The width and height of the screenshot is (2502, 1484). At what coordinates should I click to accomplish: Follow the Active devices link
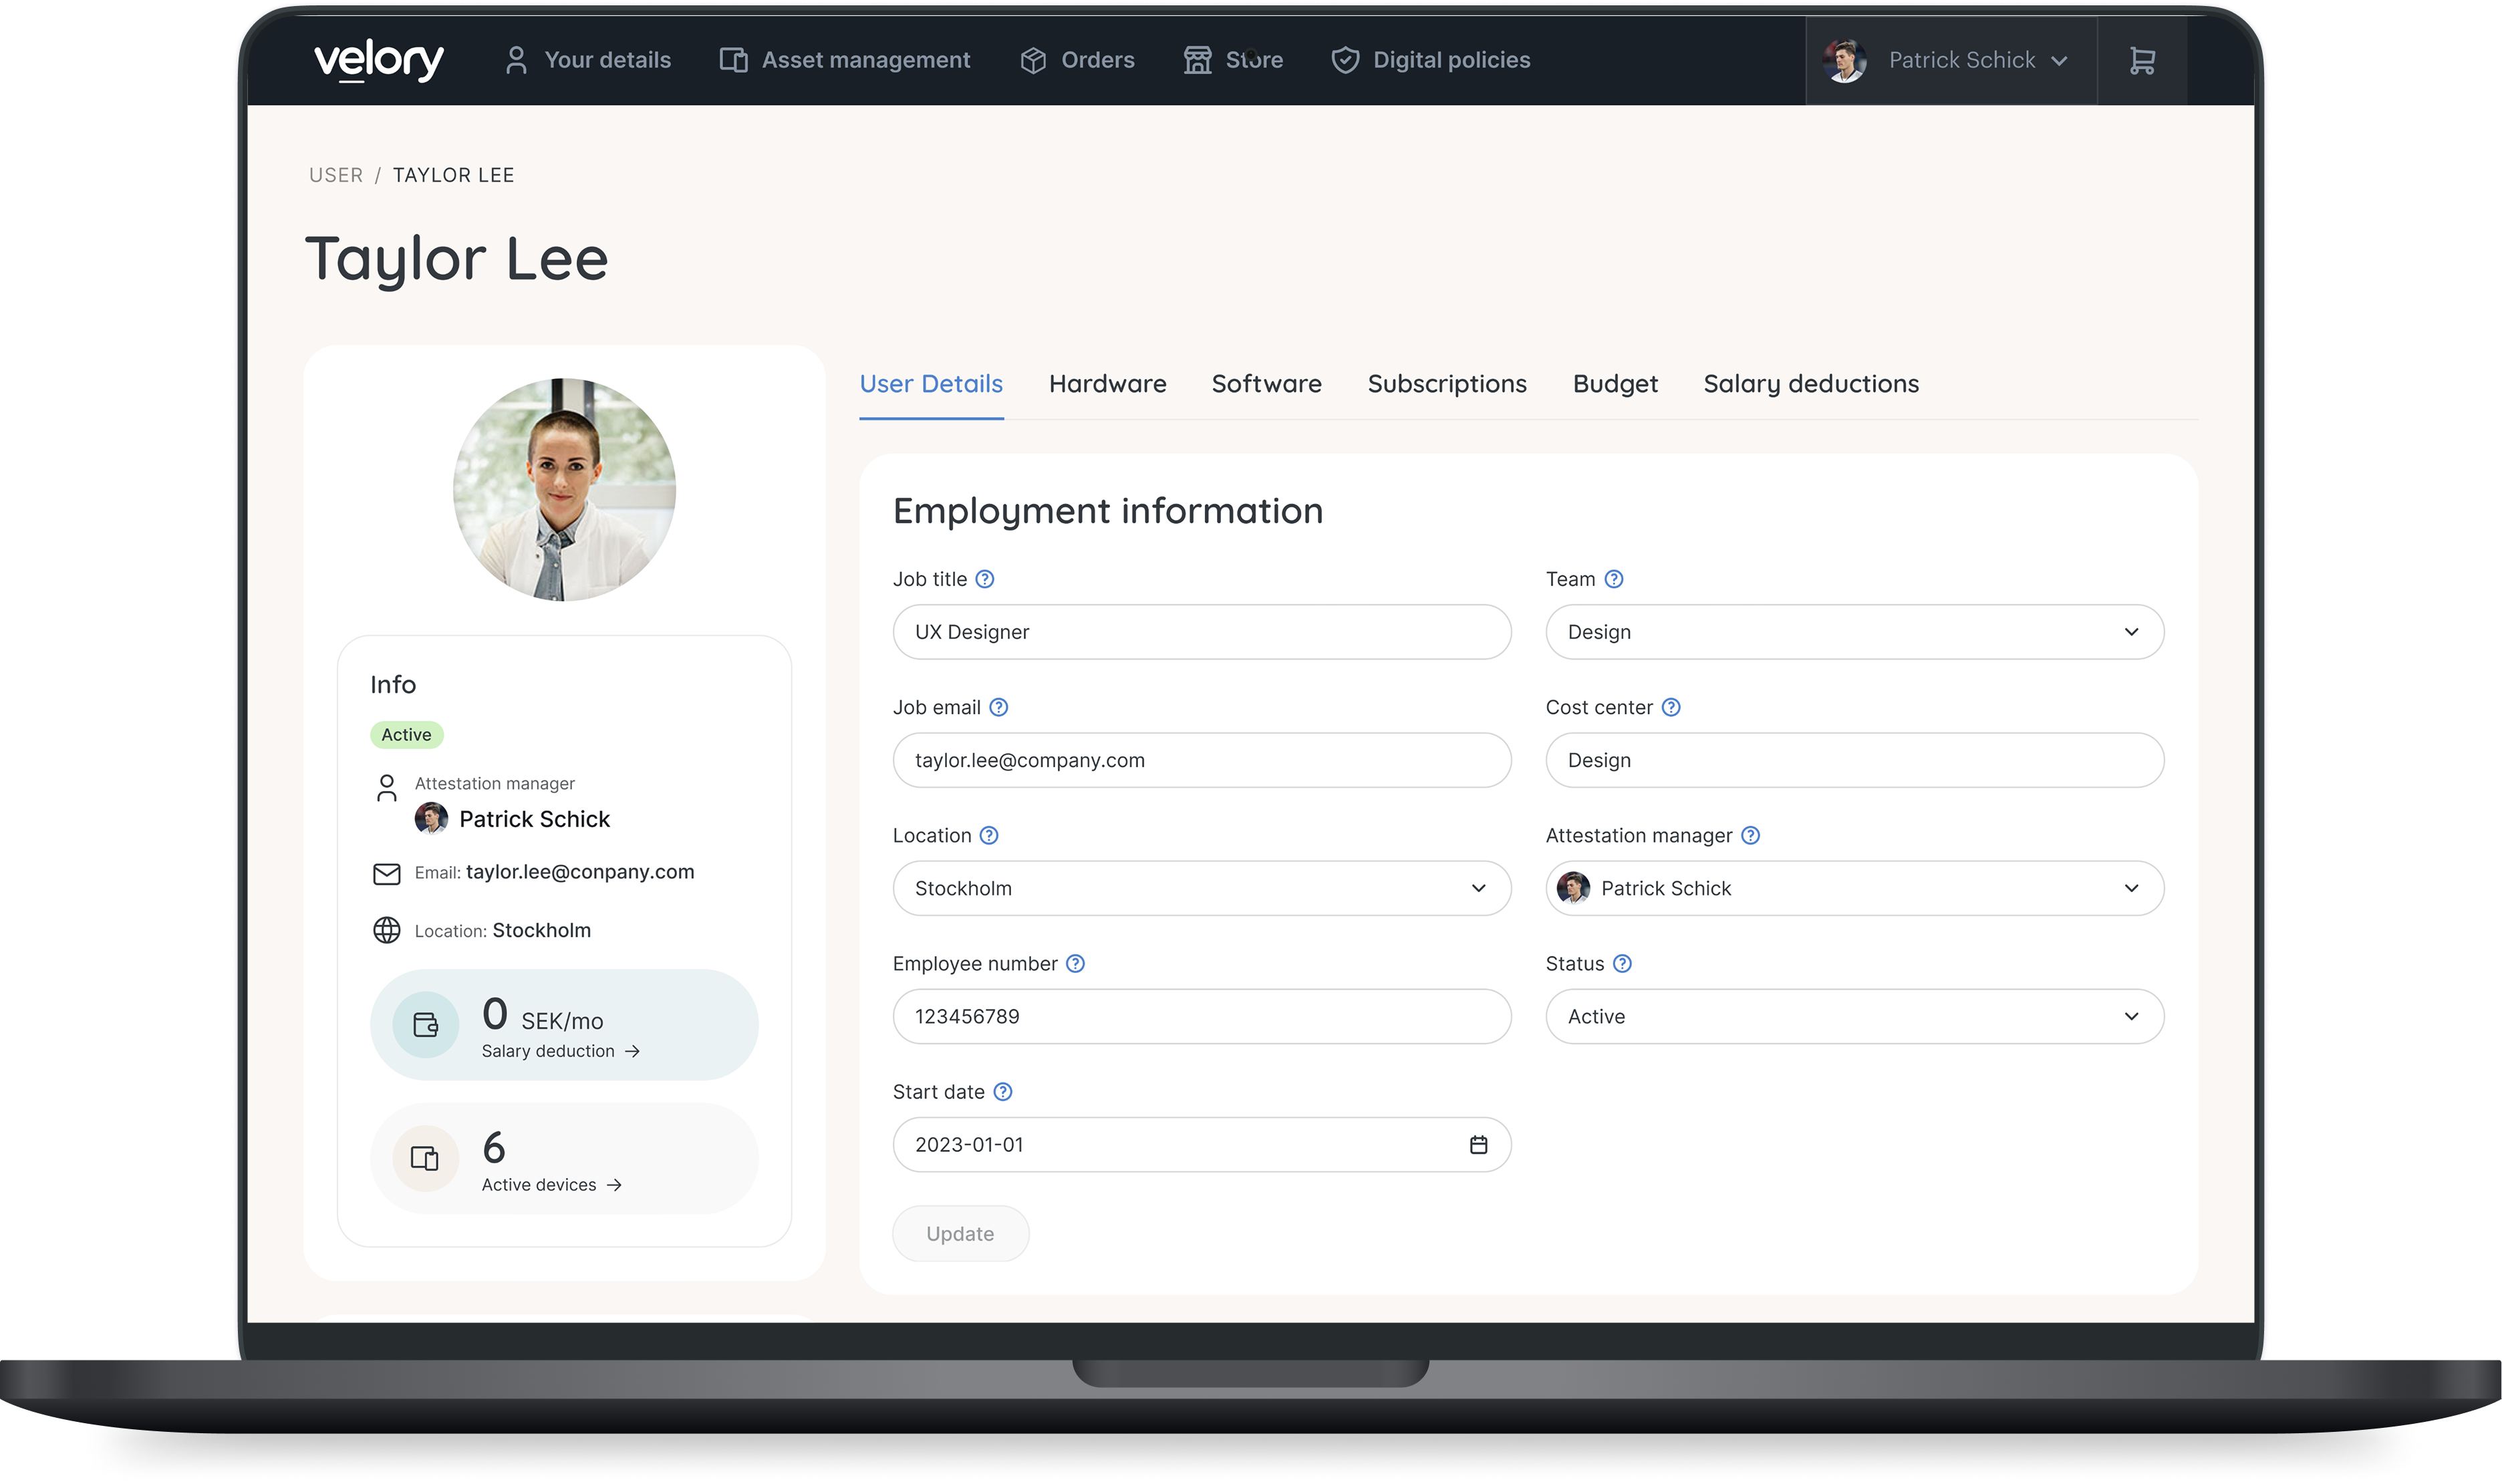[x=551, y=1184]
